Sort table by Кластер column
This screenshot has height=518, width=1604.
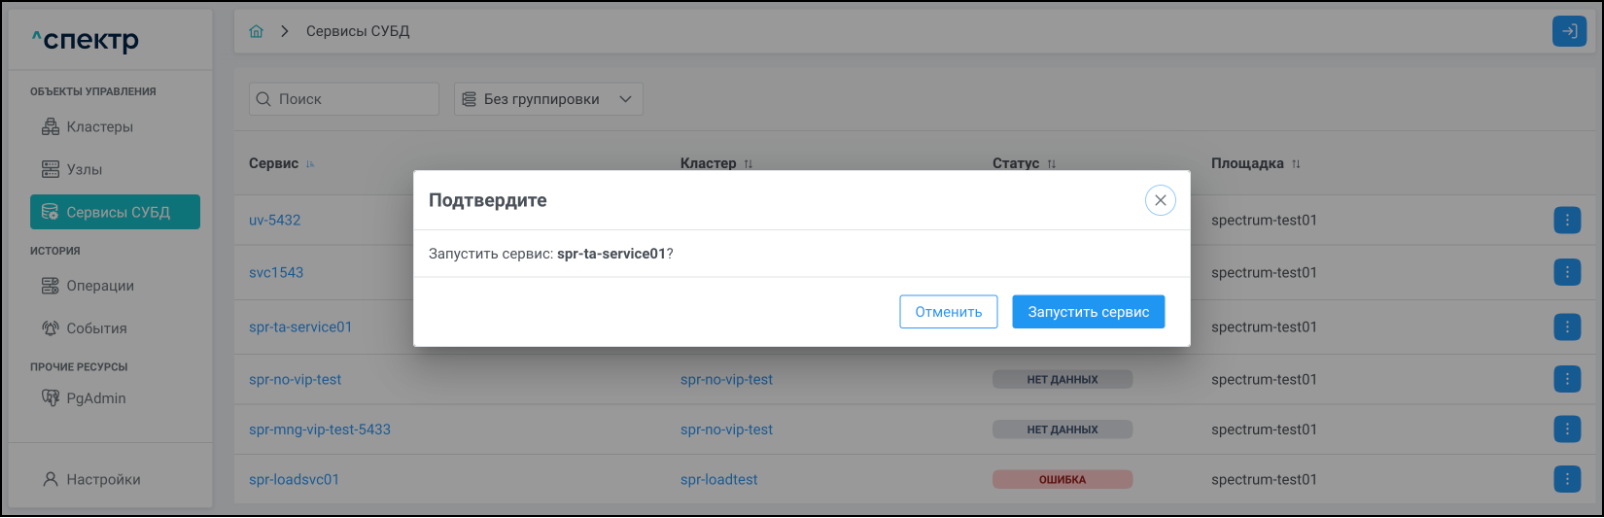pos(749,164)
